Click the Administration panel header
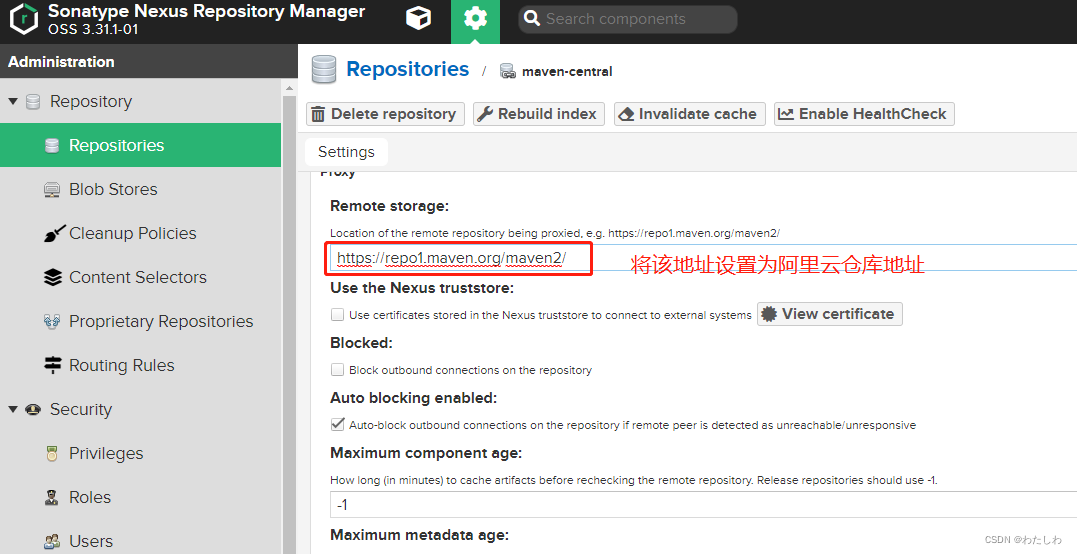1077x554 pixels. click(148, 61)
